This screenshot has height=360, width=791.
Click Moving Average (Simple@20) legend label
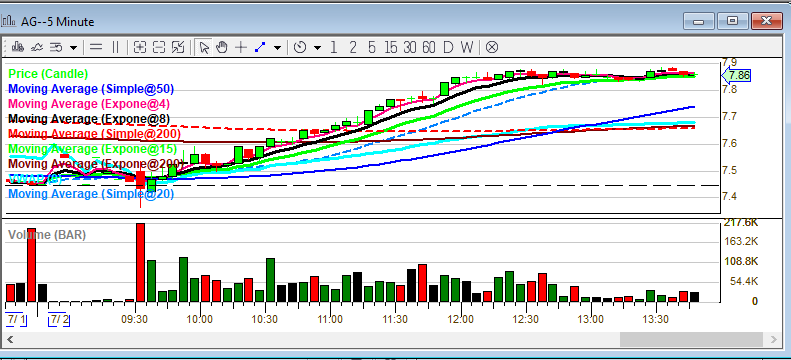91,194
